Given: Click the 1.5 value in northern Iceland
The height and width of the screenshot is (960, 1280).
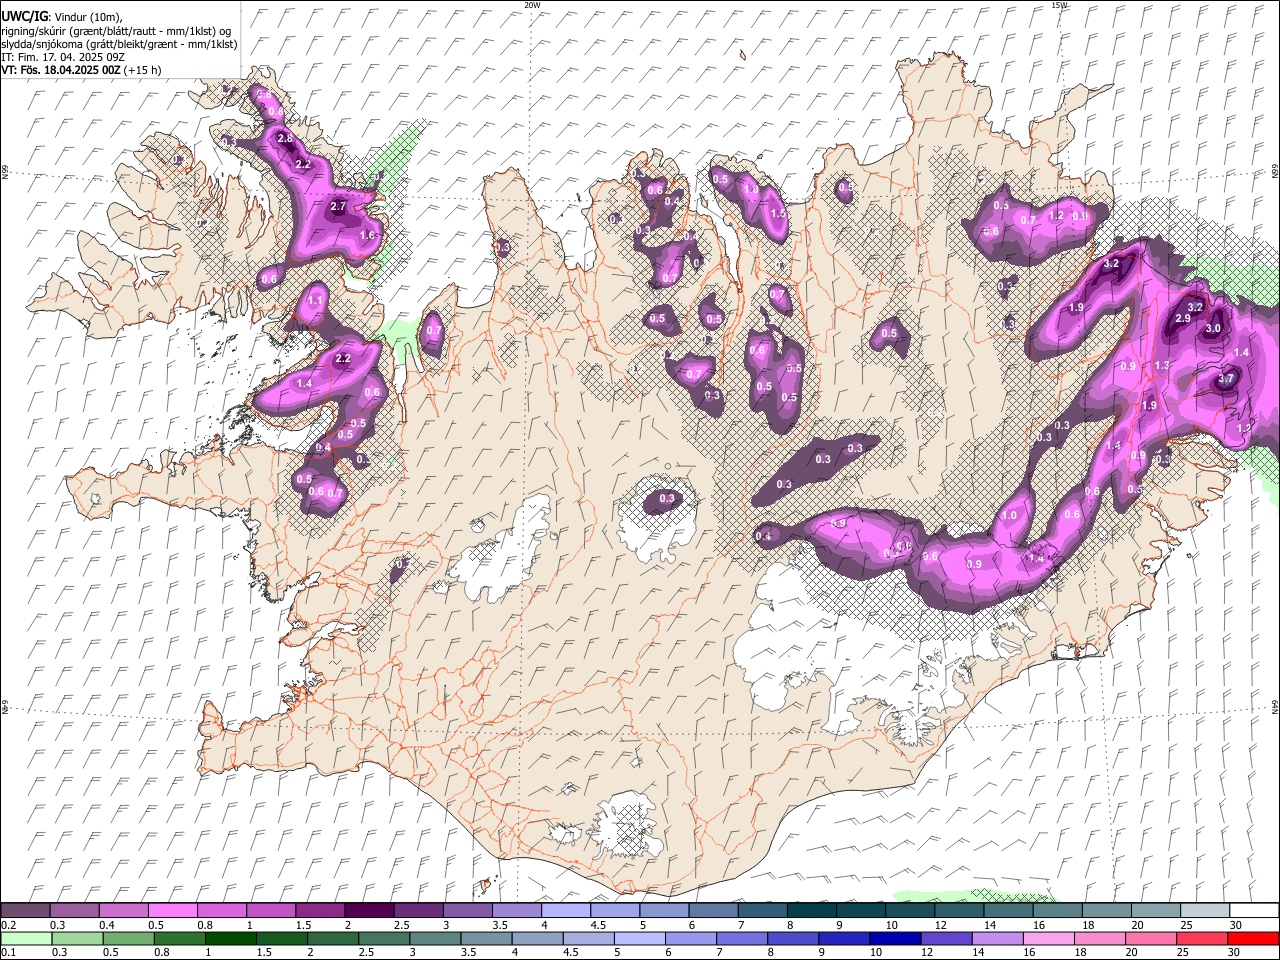Looking at the screenshot, I should tap(778, 214).
